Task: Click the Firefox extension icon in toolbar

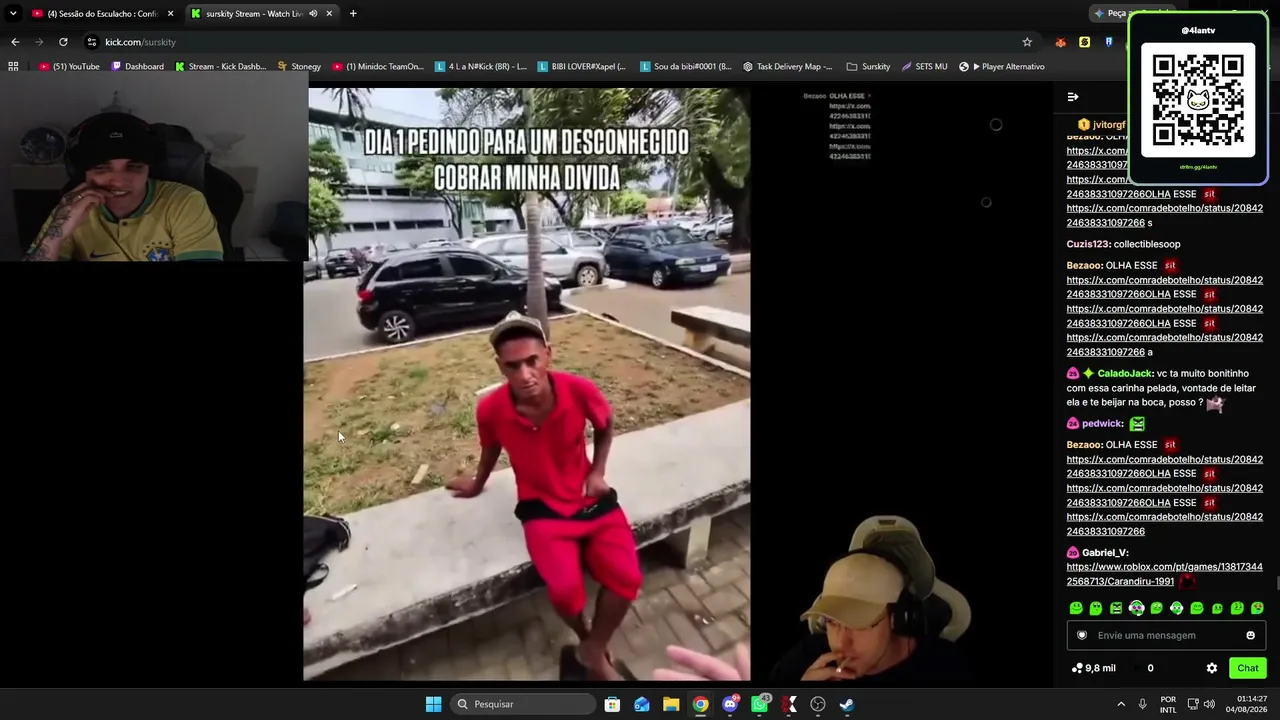Action: pyautogui.click(x=1060, y=42)
